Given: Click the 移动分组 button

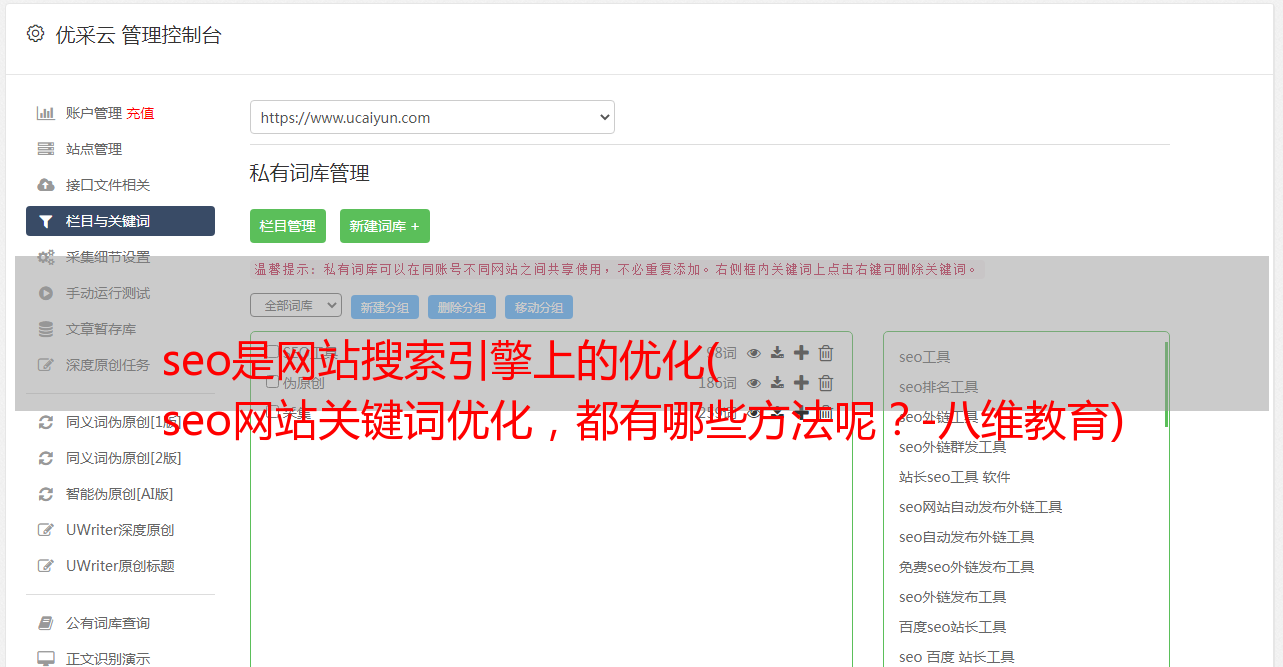Looking at the screenshot, I should coord(539,307).
